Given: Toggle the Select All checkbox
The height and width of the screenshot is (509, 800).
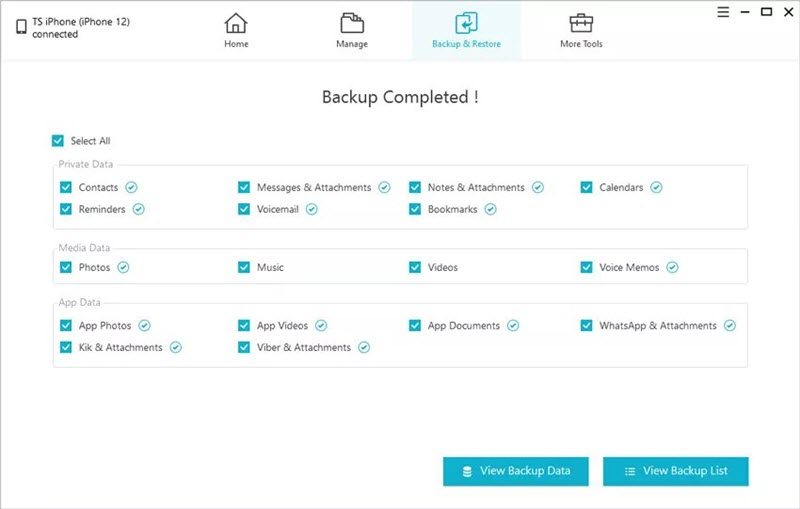Looking at the screenshot, I should [x=58, y=141].
